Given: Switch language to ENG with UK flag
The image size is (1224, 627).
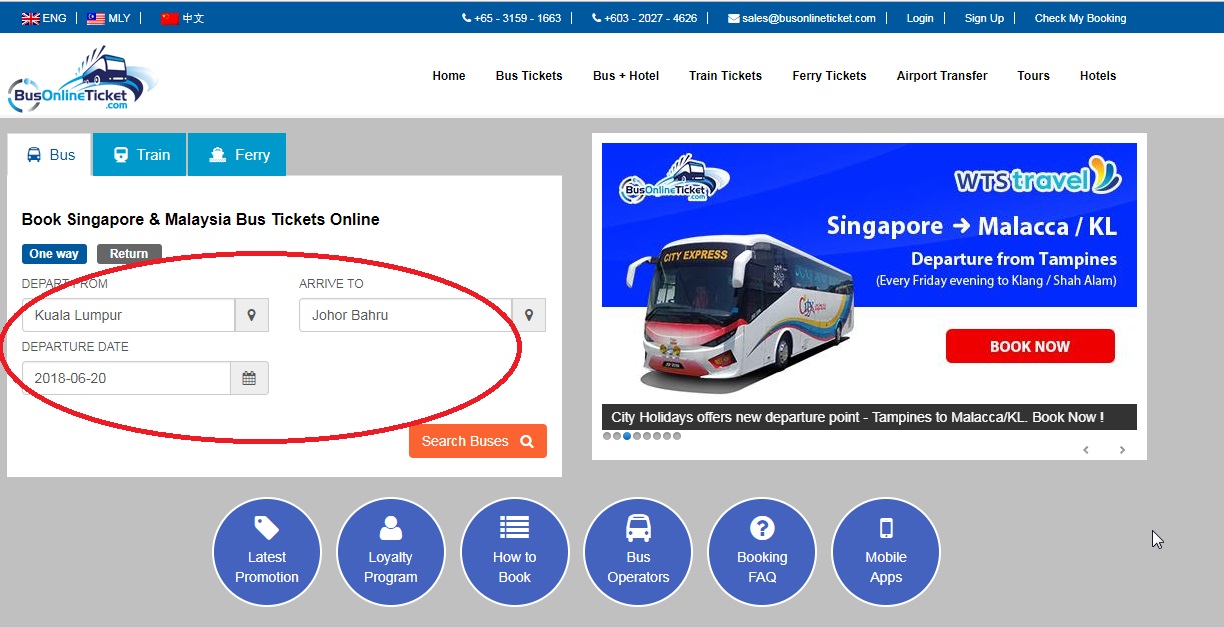Looking at the screenshot, I should [x=44, y=18].
